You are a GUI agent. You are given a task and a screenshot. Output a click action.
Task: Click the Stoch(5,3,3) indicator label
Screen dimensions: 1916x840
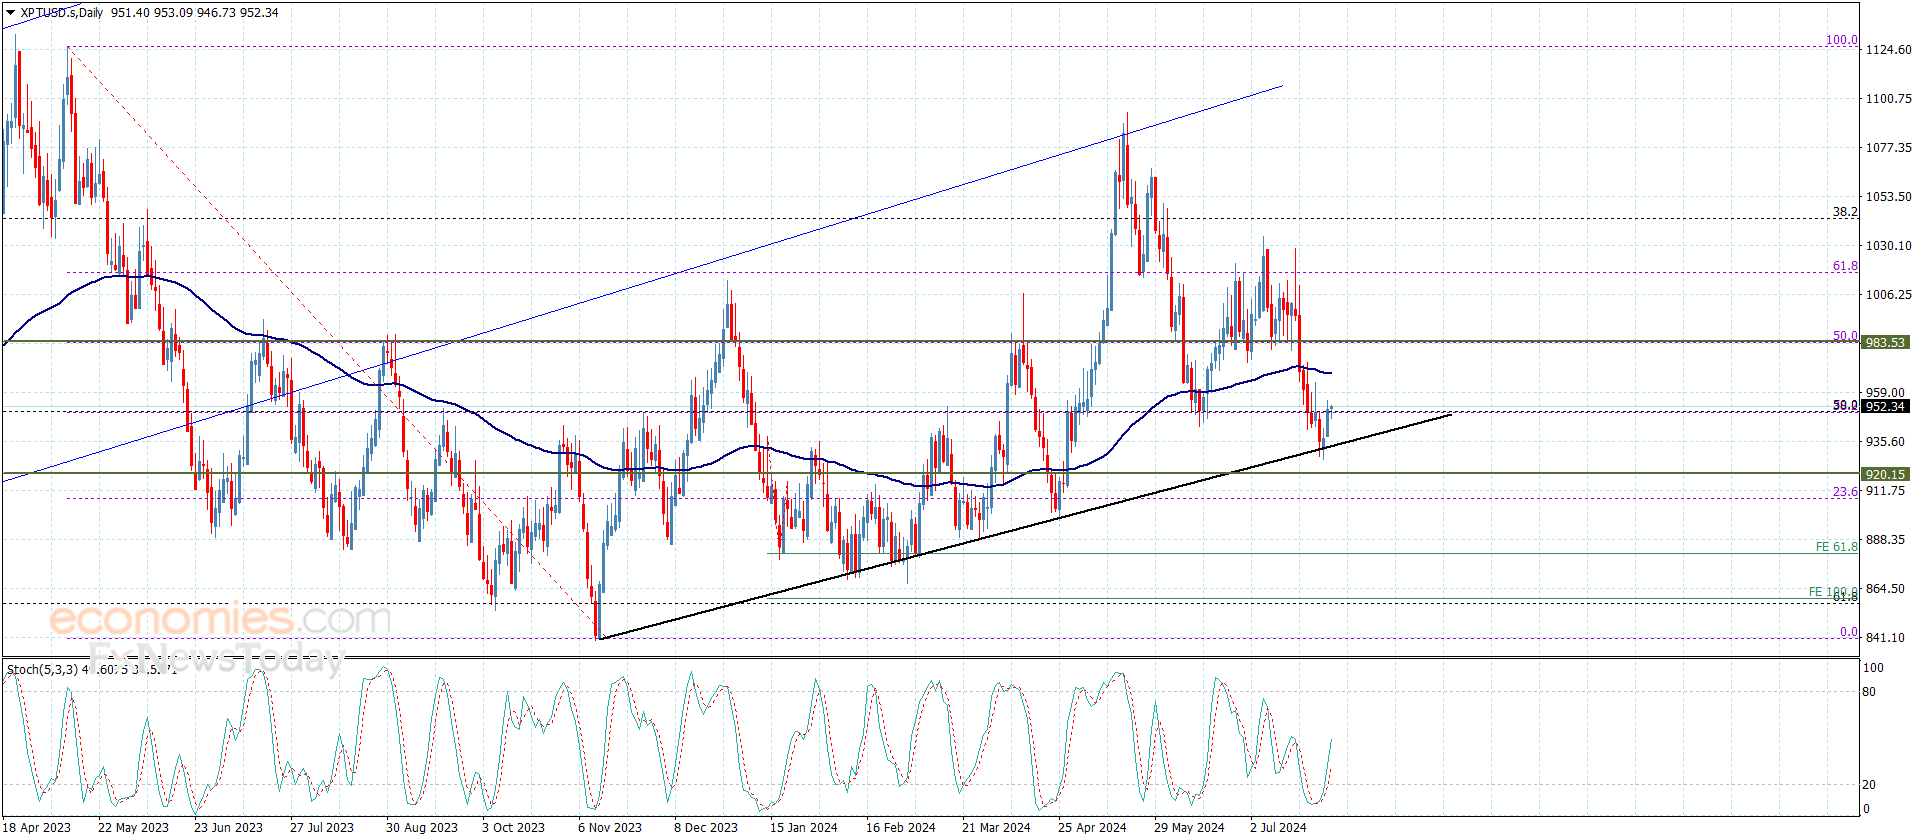42,669
